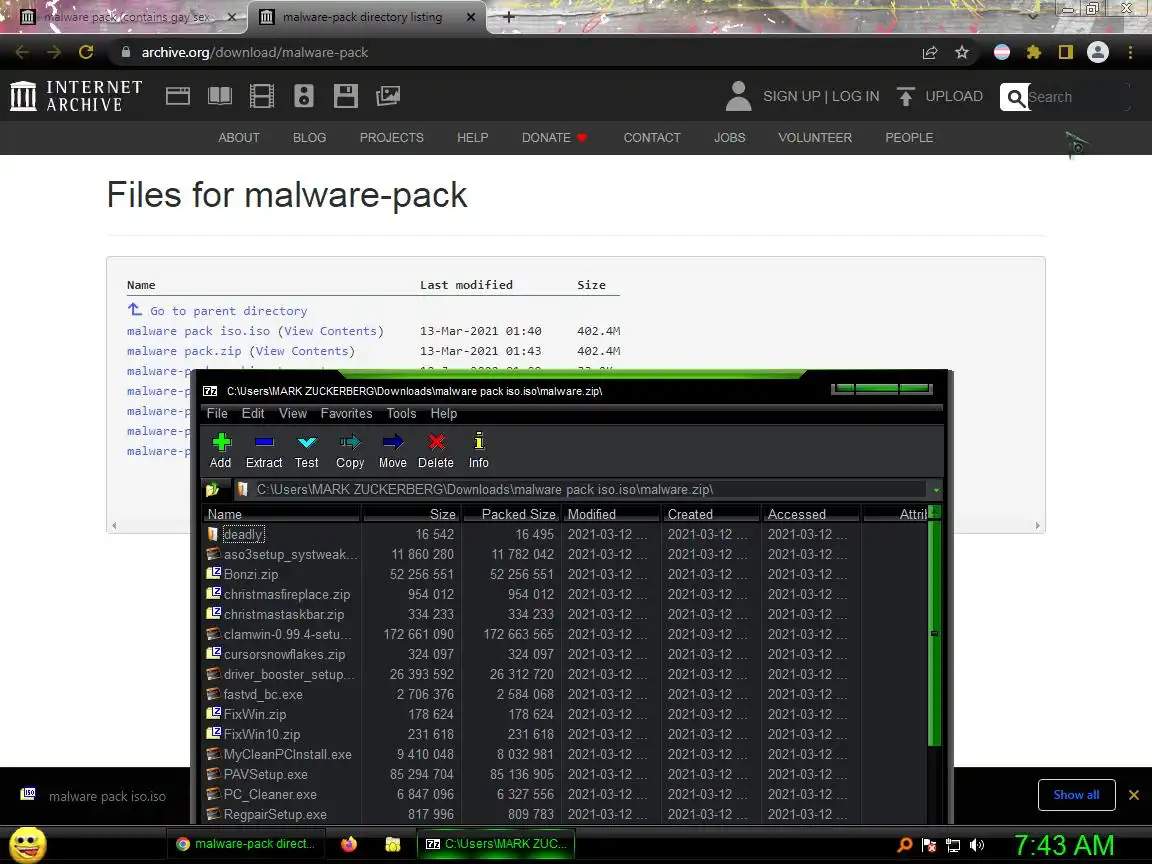
Task: Open the 7-Zip Tools menu
Action: click(x=401, y=414)
